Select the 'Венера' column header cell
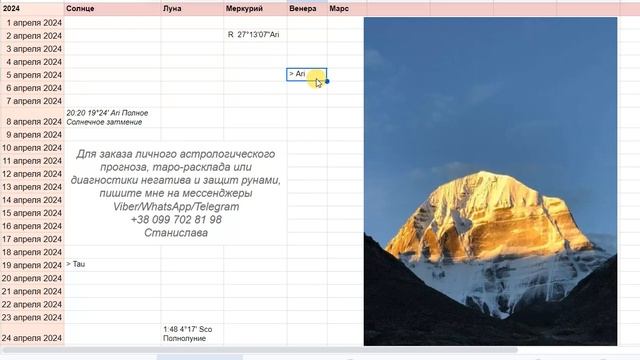 [x=307, y=9]
